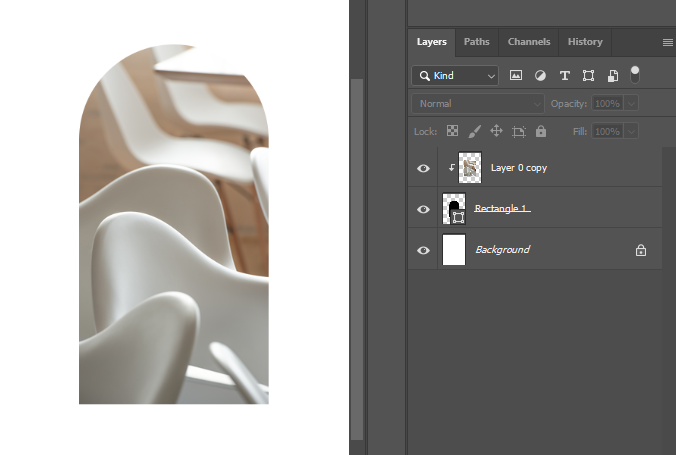Click the Fill value field

tap(607, 131)
